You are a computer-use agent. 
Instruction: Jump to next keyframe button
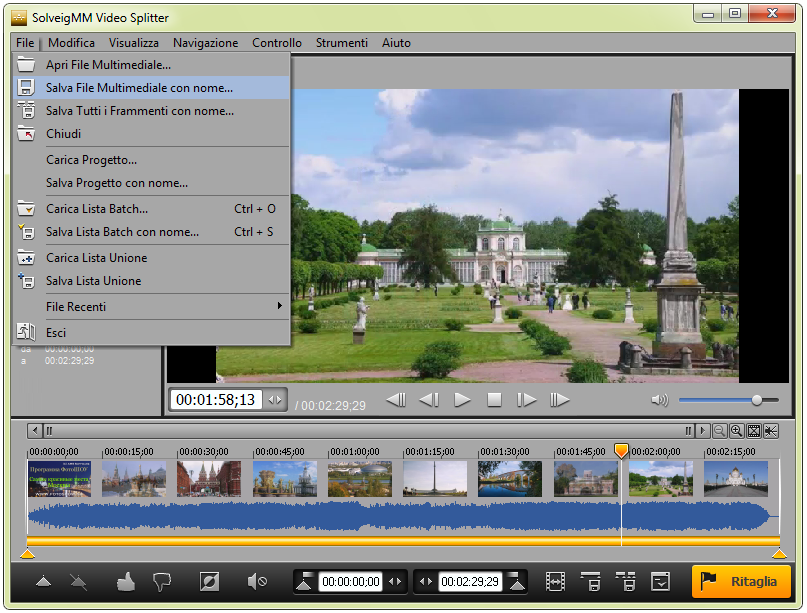560,400
